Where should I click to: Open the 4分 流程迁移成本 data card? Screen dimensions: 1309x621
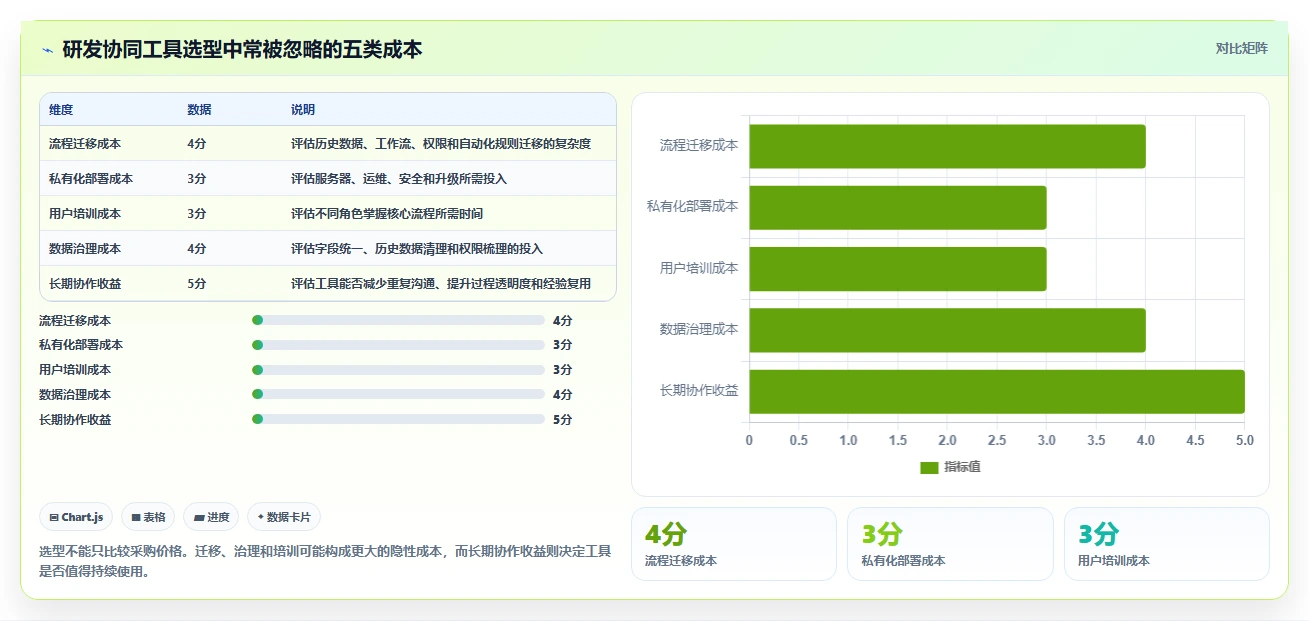(734, 544)
